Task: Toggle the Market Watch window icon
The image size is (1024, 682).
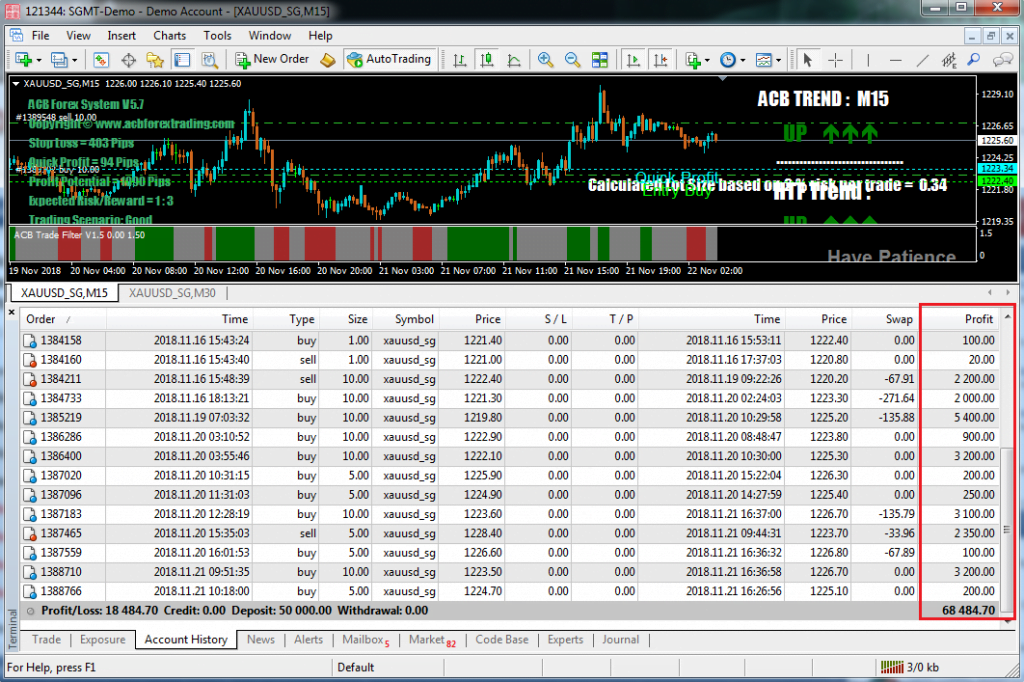Action: (x=101, y=60)
